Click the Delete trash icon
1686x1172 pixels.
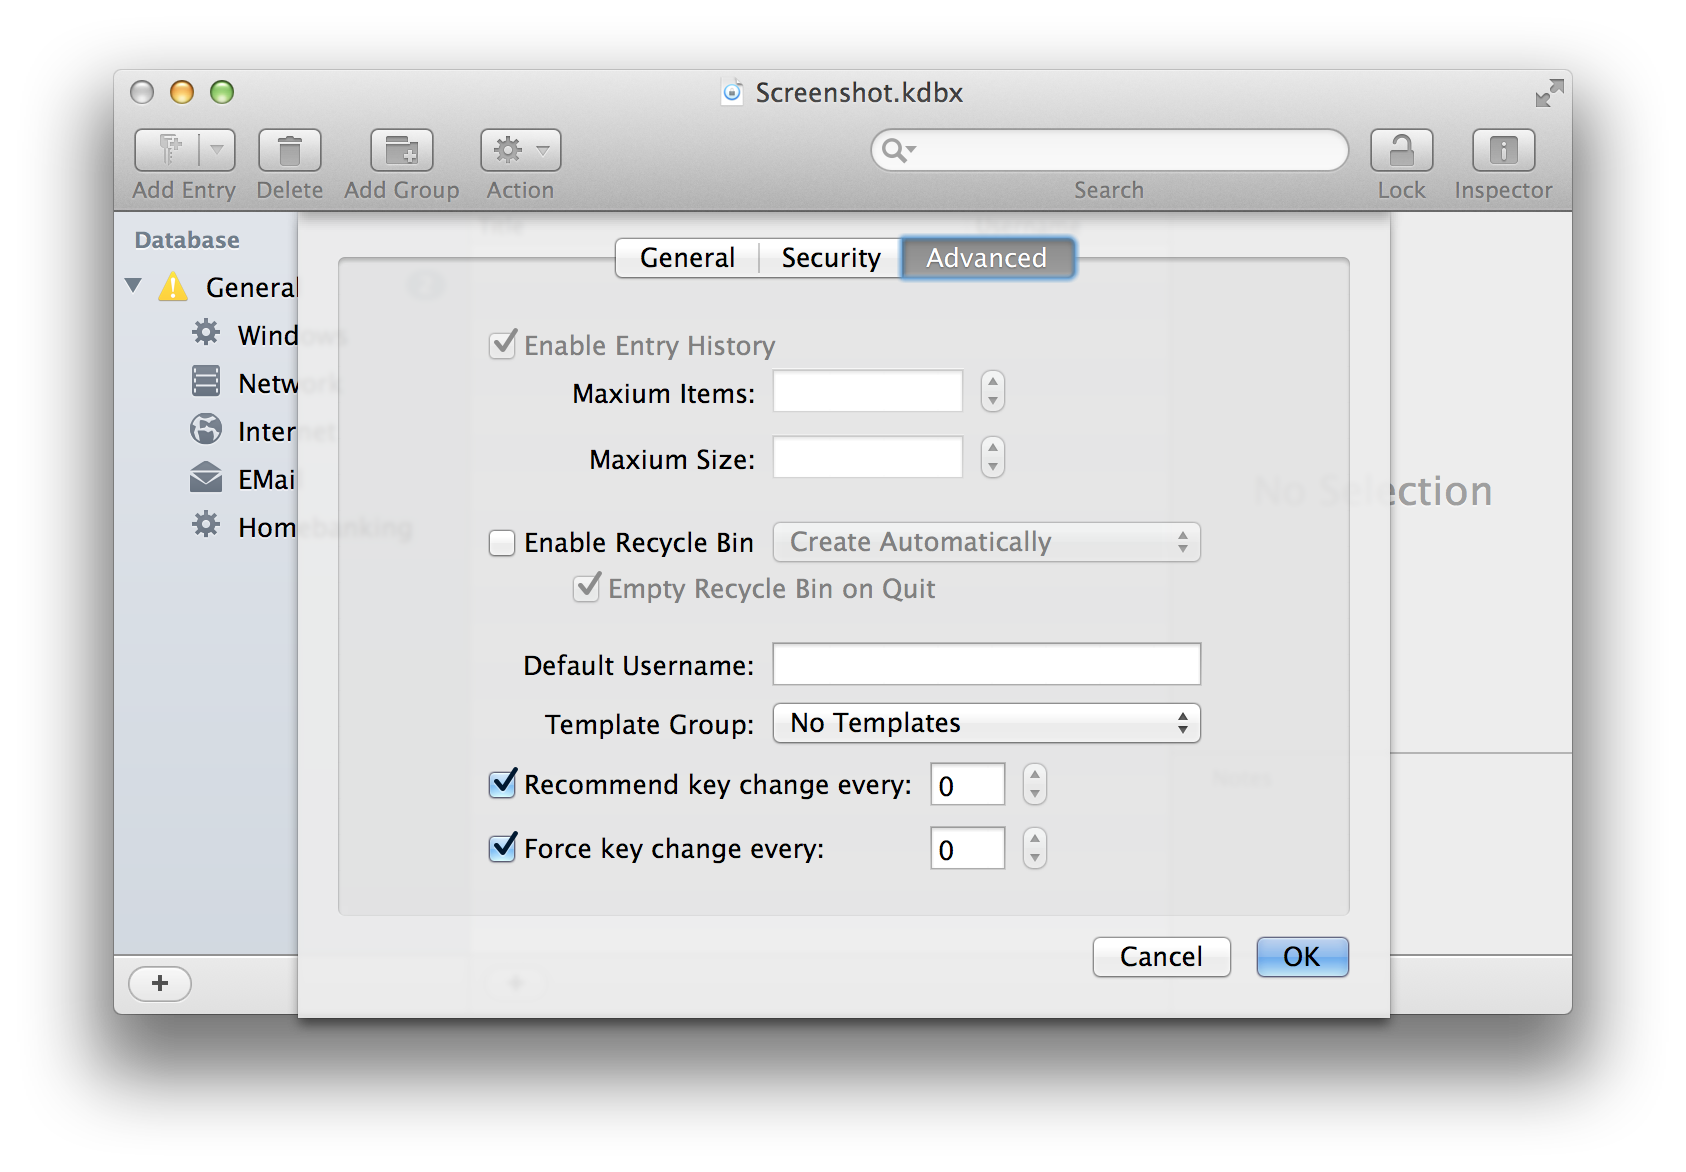point(290,150)
